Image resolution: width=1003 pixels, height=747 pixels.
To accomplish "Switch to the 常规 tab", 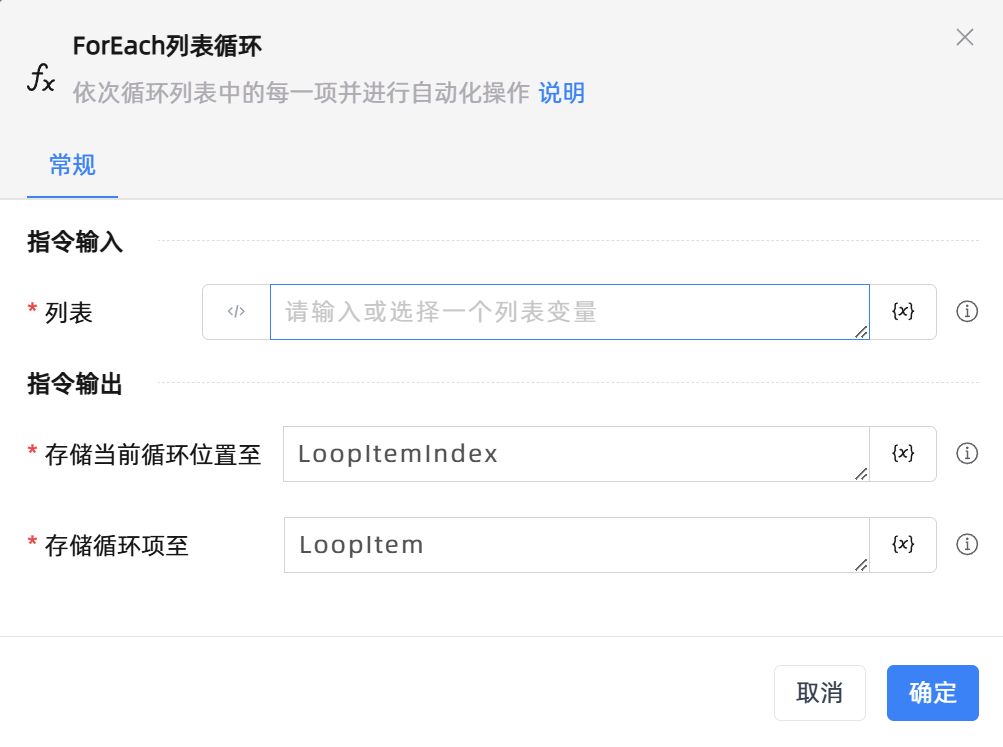I will [x=71, y=165].
